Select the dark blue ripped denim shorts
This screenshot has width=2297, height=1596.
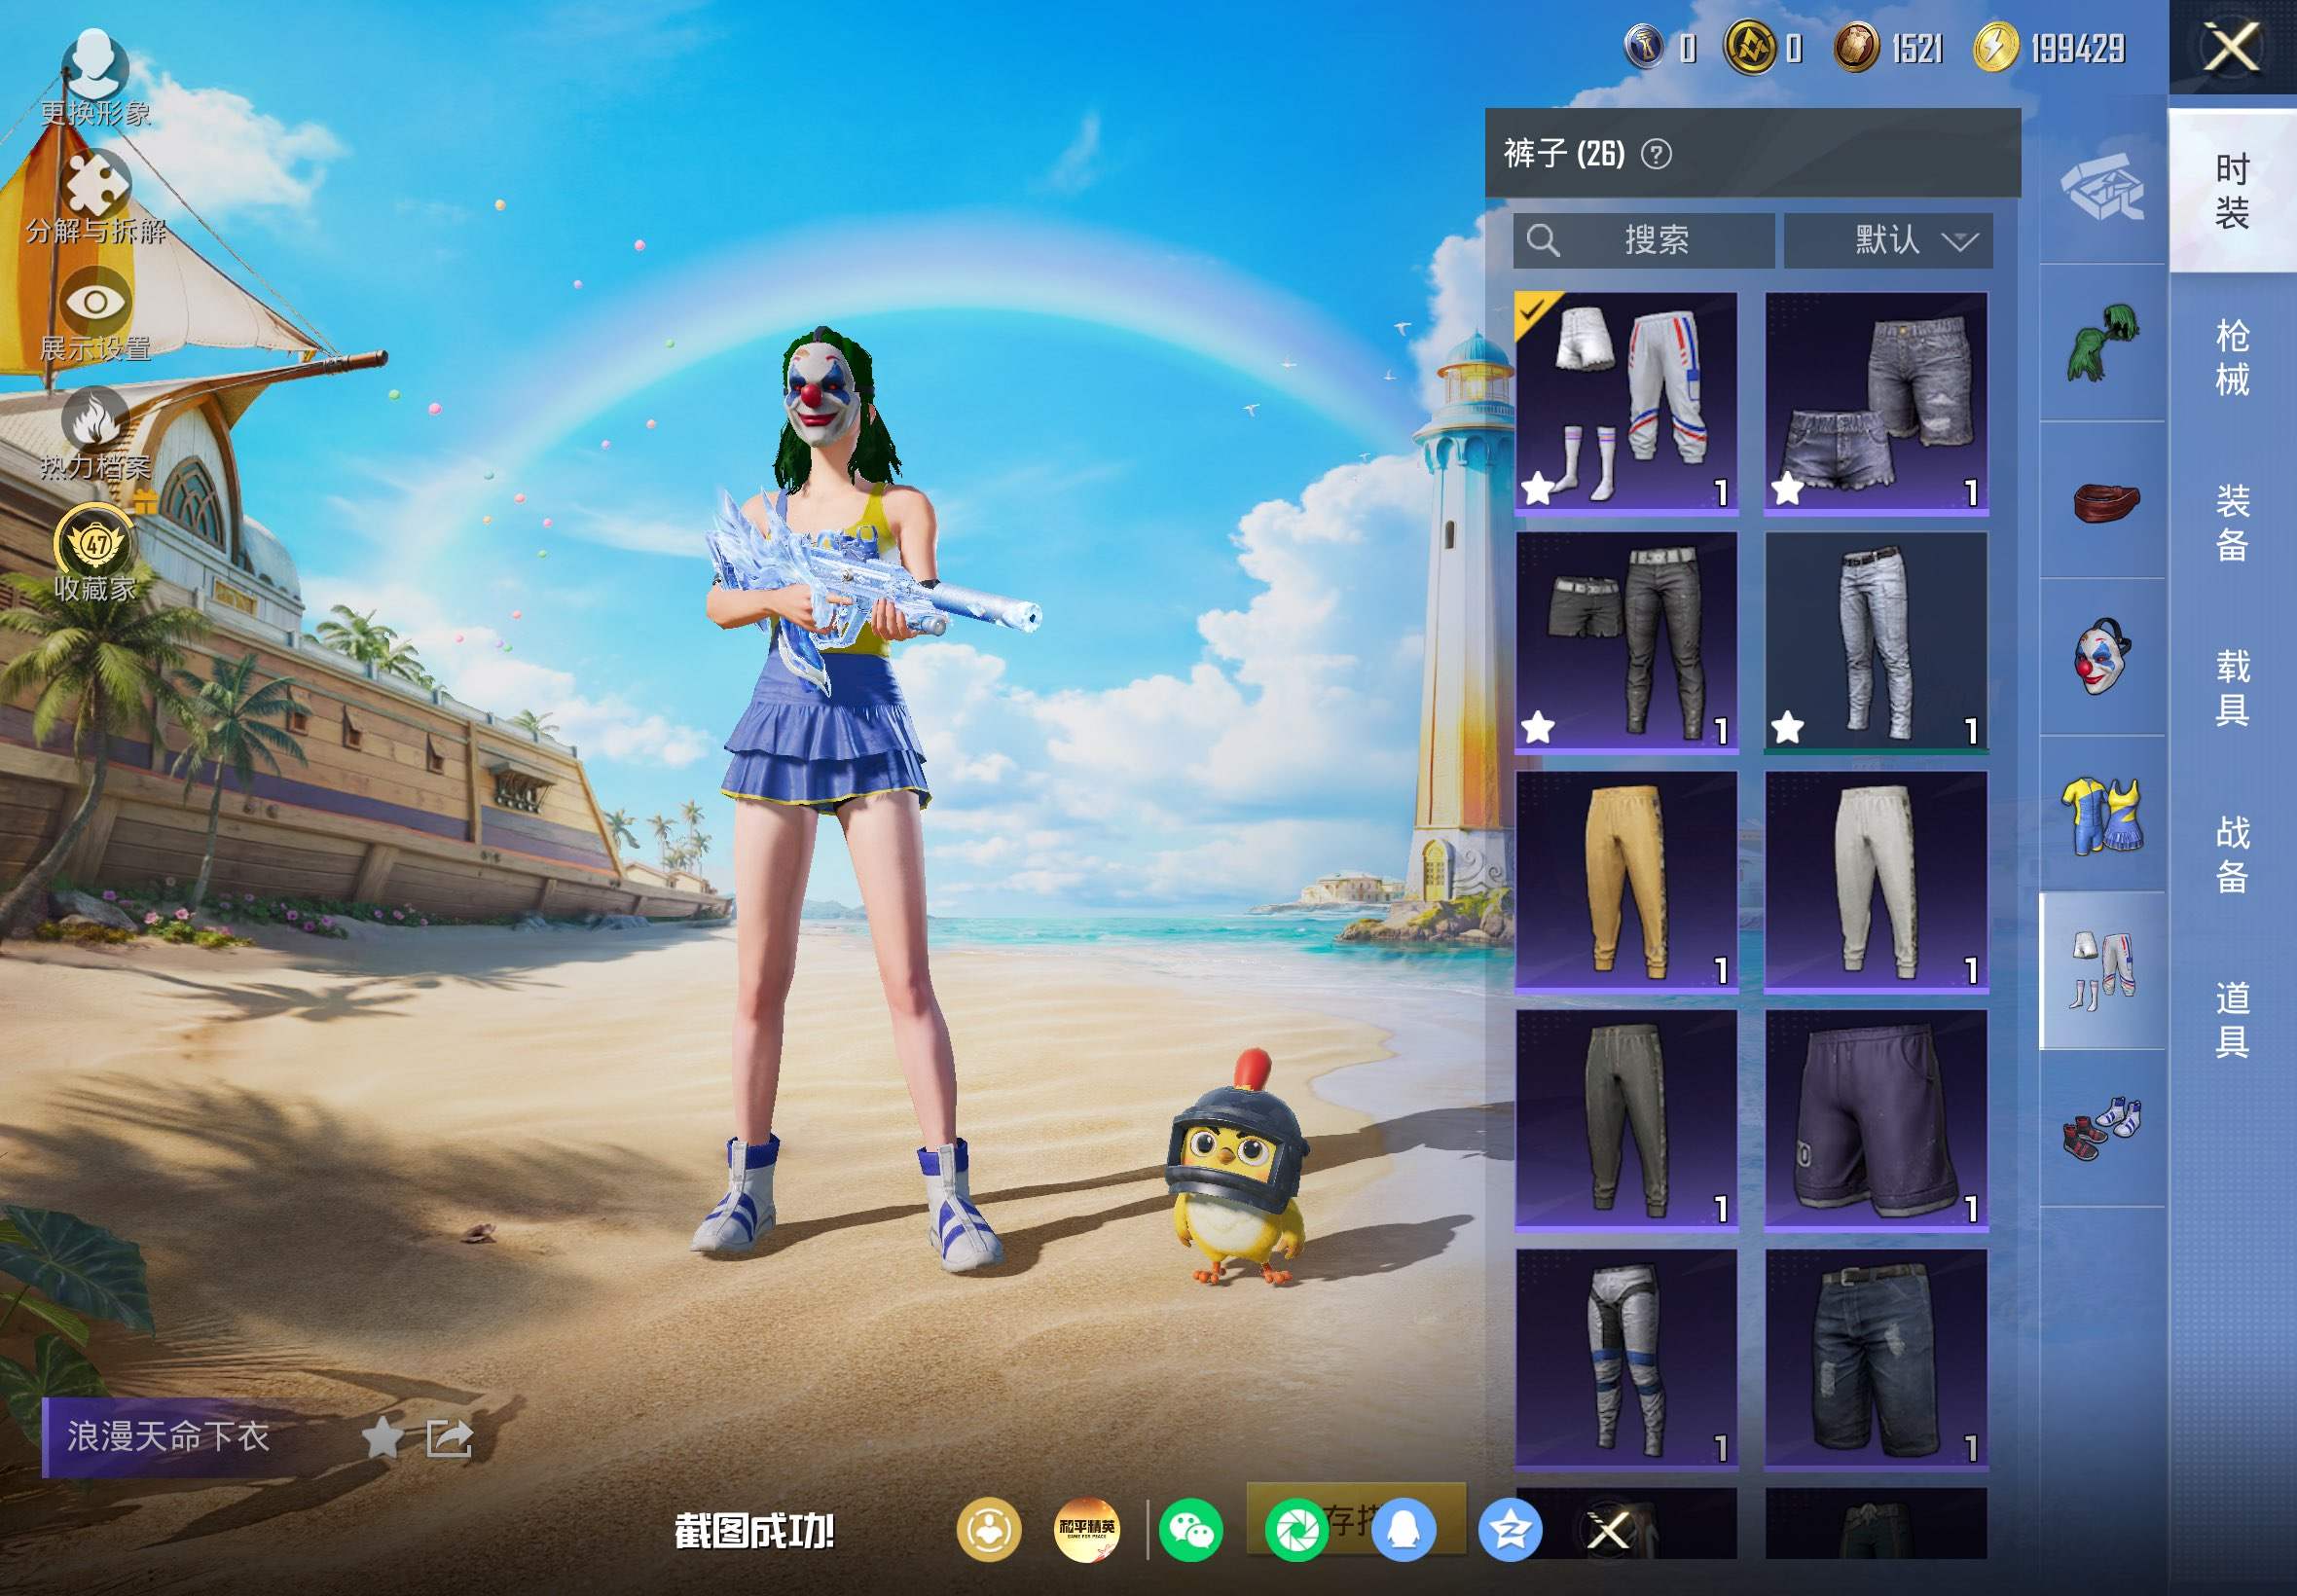1876,1359
